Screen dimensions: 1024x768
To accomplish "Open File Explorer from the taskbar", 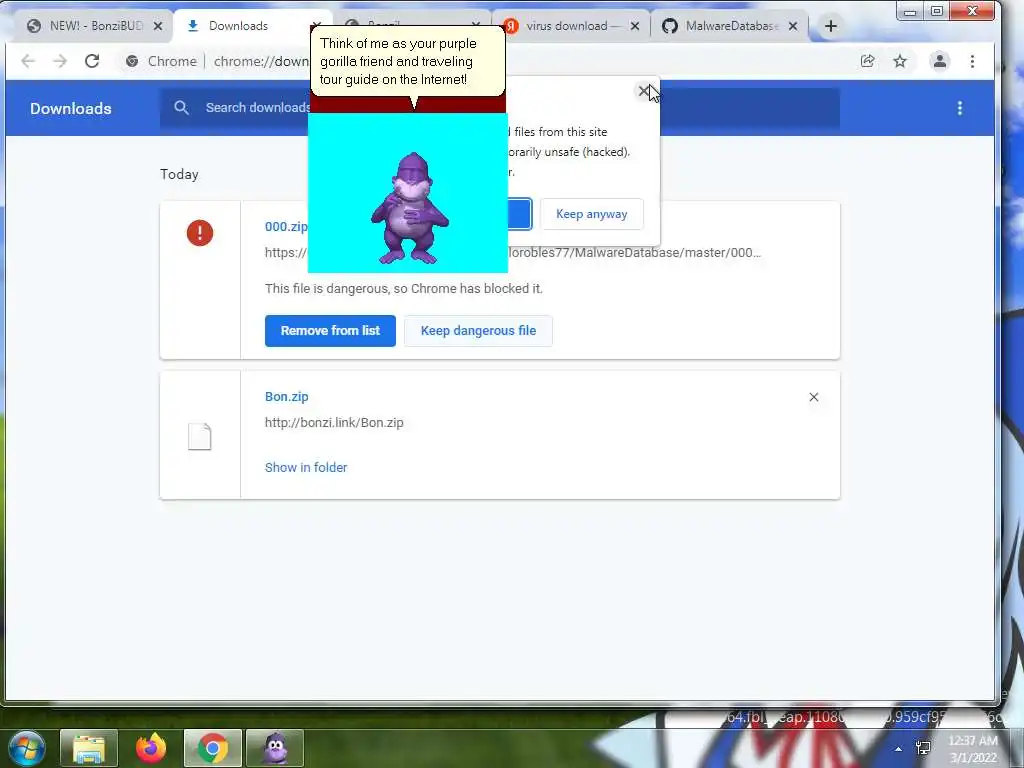I will coord(89,748).
